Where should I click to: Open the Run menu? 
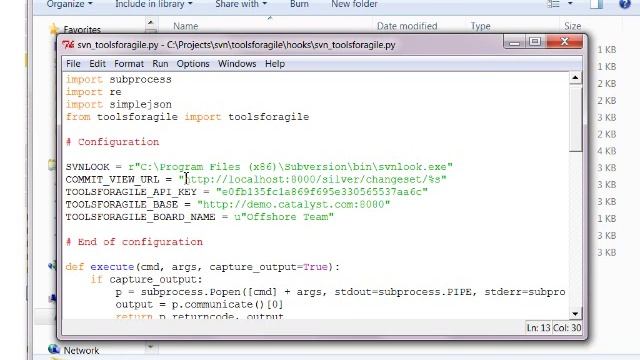pos(160,64)
